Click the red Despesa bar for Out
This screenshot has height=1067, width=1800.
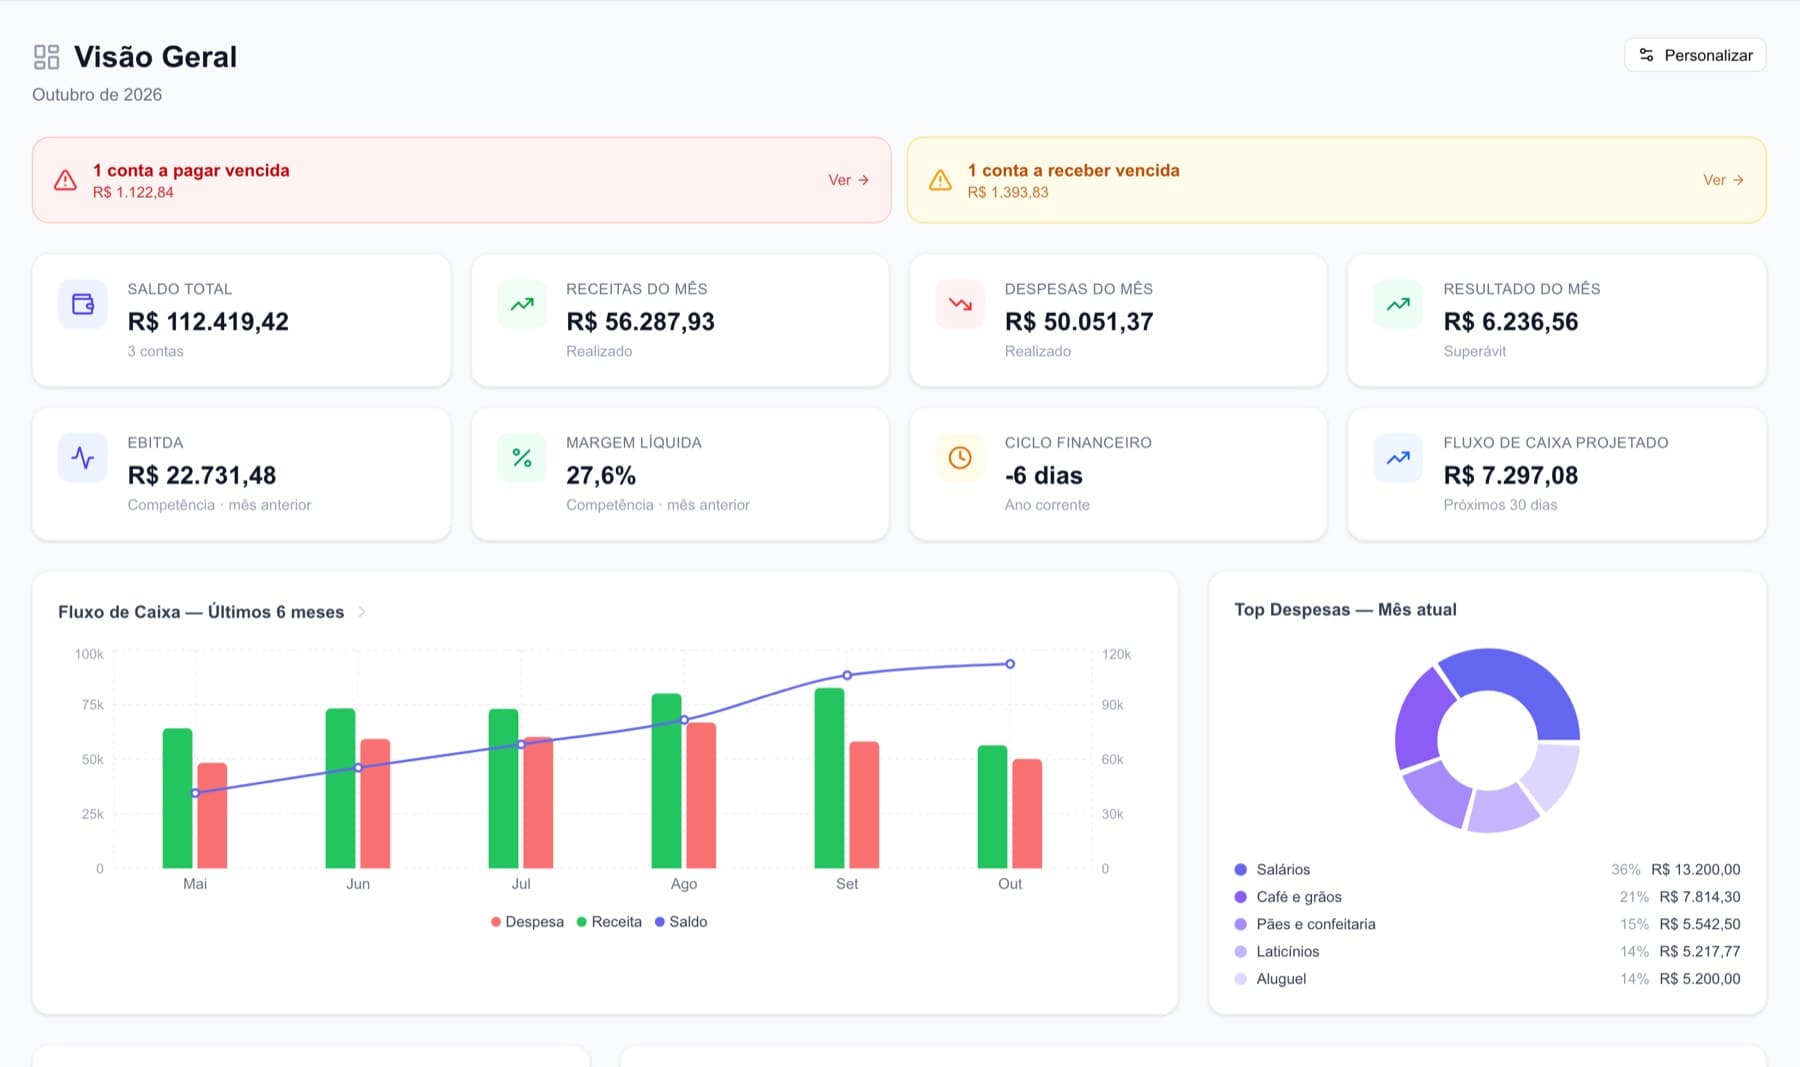point(1027,814)
